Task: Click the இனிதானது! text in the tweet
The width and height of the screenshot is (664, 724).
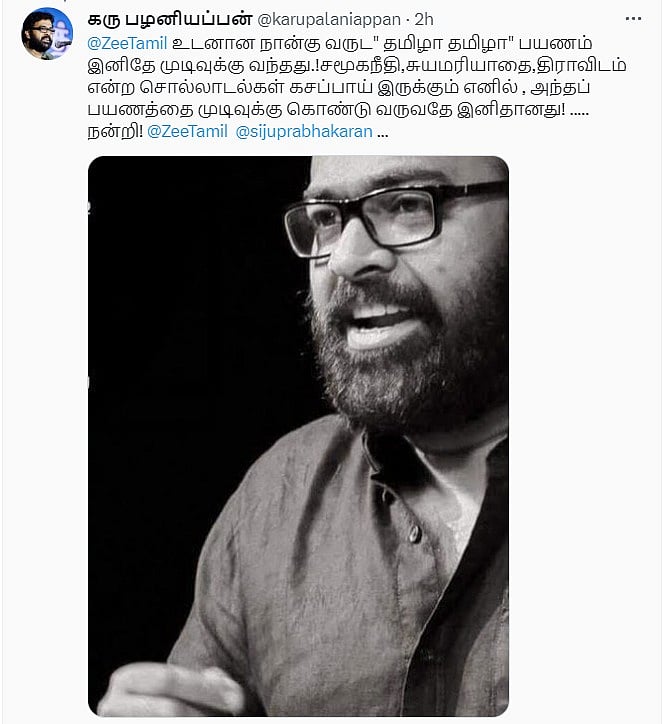Action: point(511,110)
